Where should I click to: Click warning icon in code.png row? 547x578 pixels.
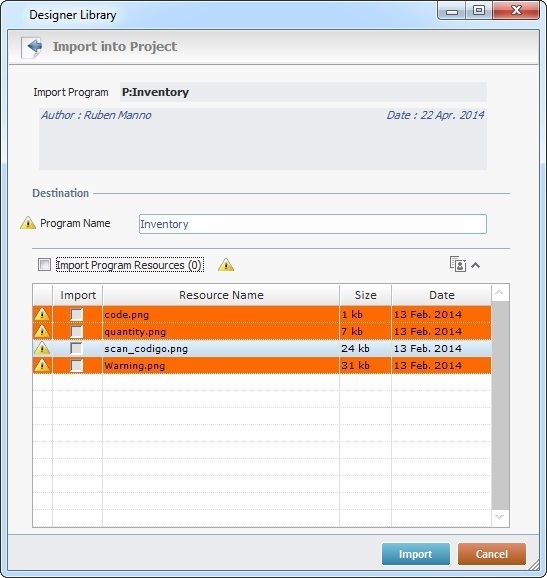(x=42, y=314)
